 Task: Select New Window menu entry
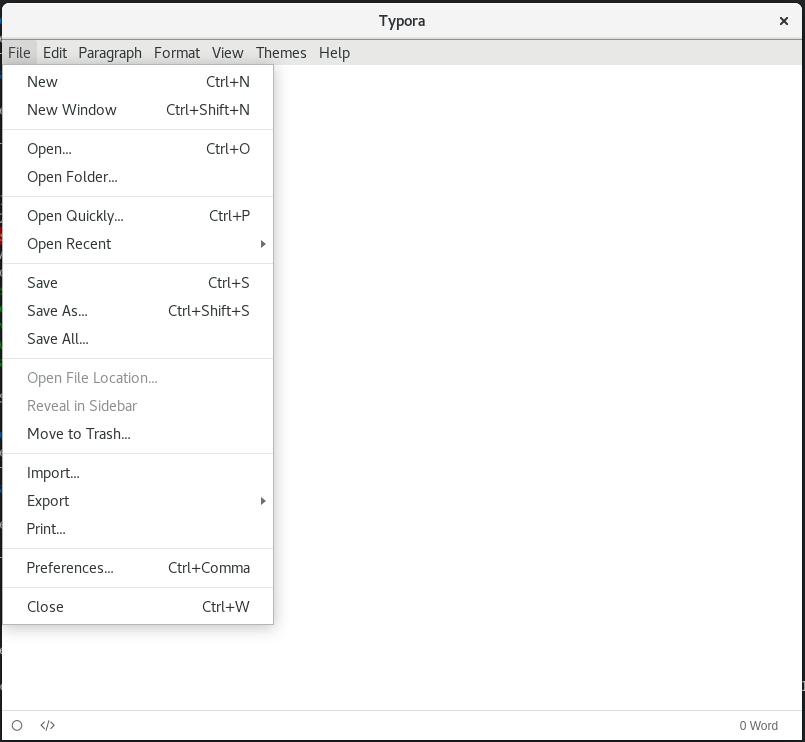point(138,110)
